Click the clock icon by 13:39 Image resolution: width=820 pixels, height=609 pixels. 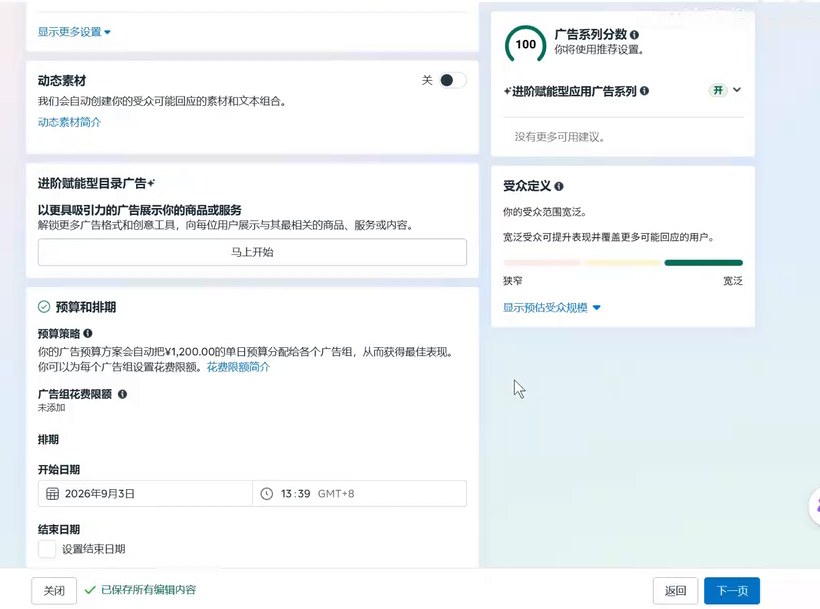pos(267,493)
